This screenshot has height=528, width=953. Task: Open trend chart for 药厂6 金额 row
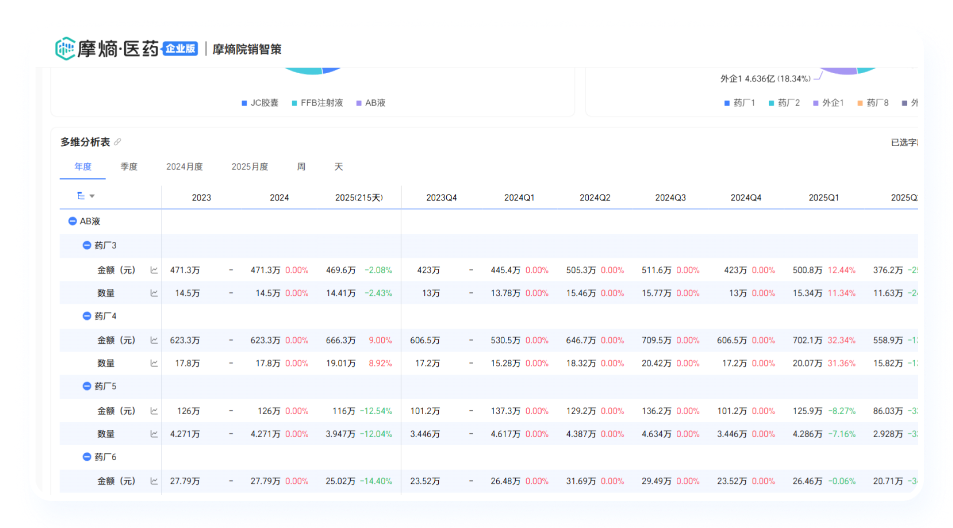[154, 481]
